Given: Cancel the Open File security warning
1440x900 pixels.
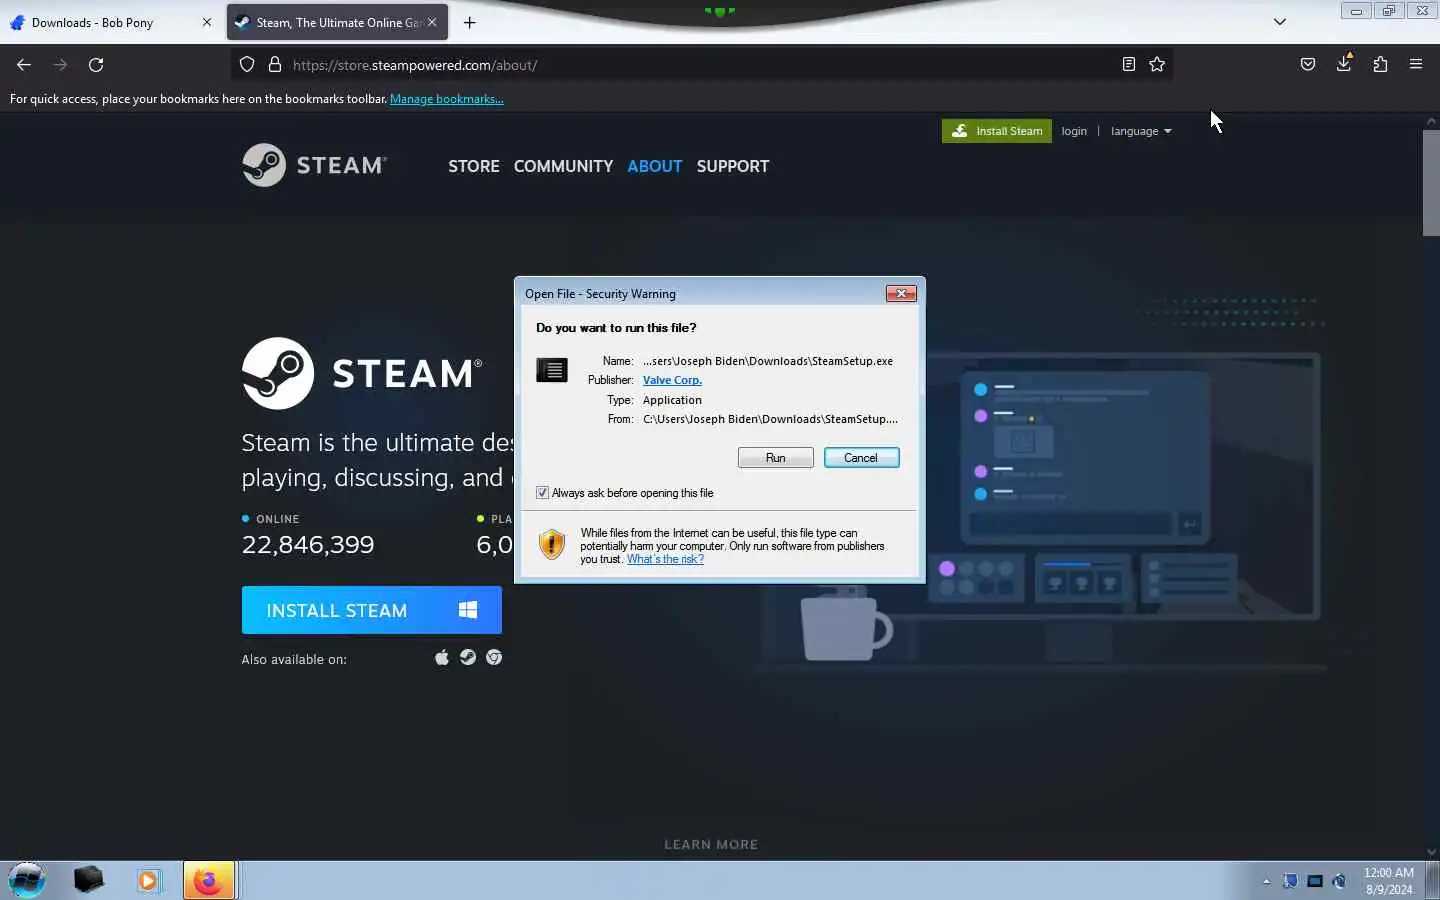Looking at the screenshot, I should [861, 457].
